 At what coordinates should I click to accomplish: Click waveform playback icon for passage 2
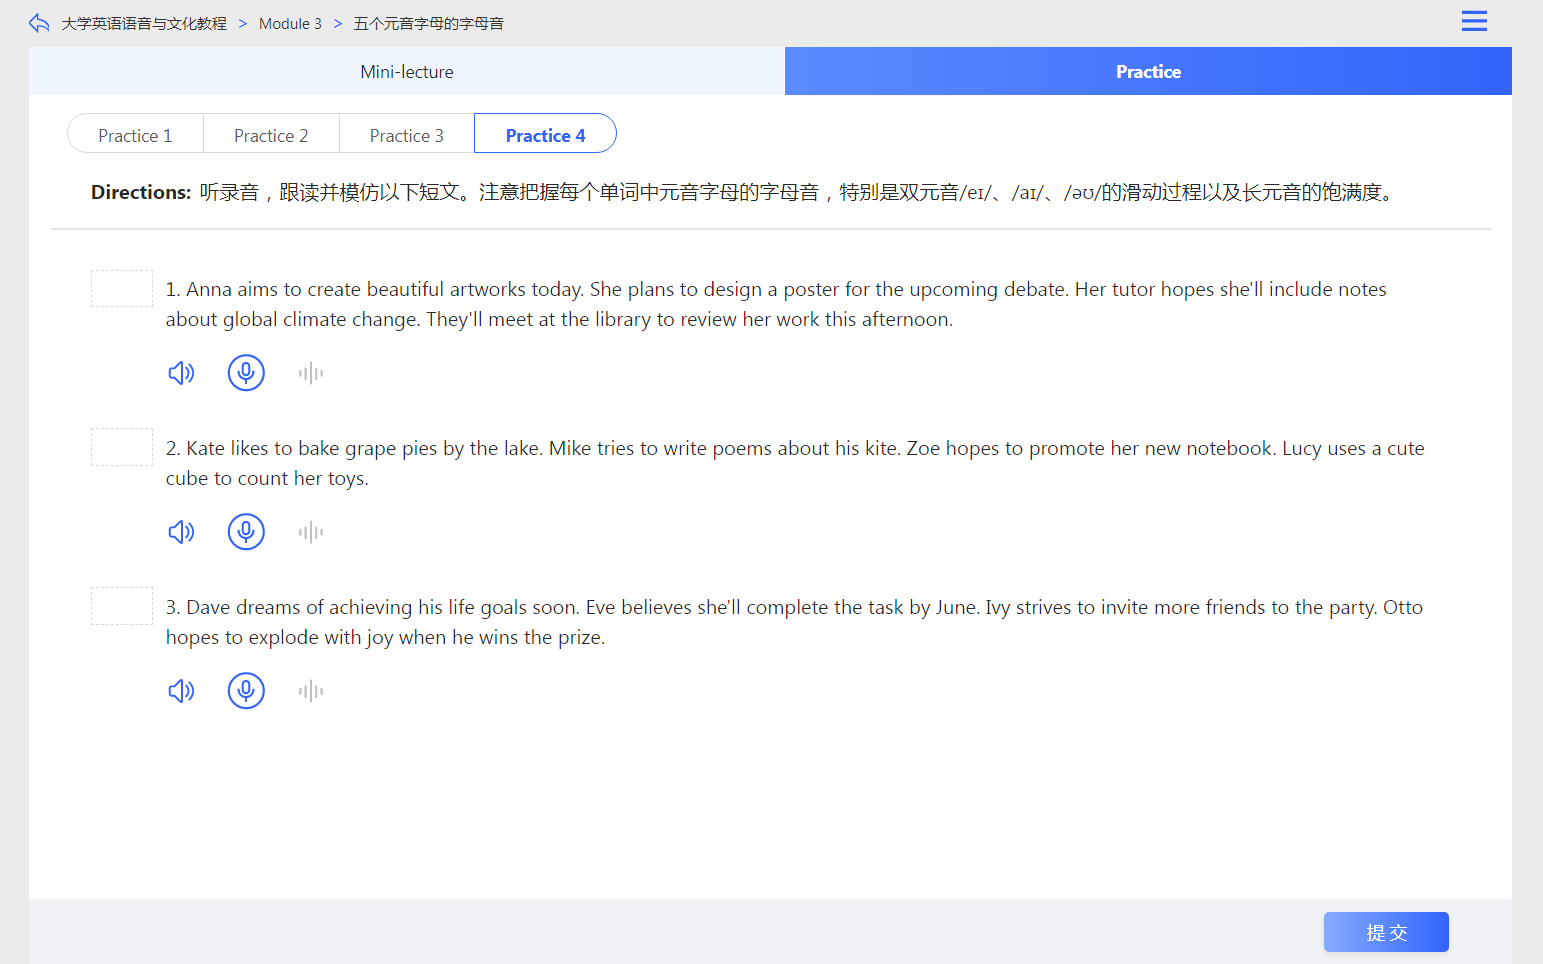tap(311, 532)
